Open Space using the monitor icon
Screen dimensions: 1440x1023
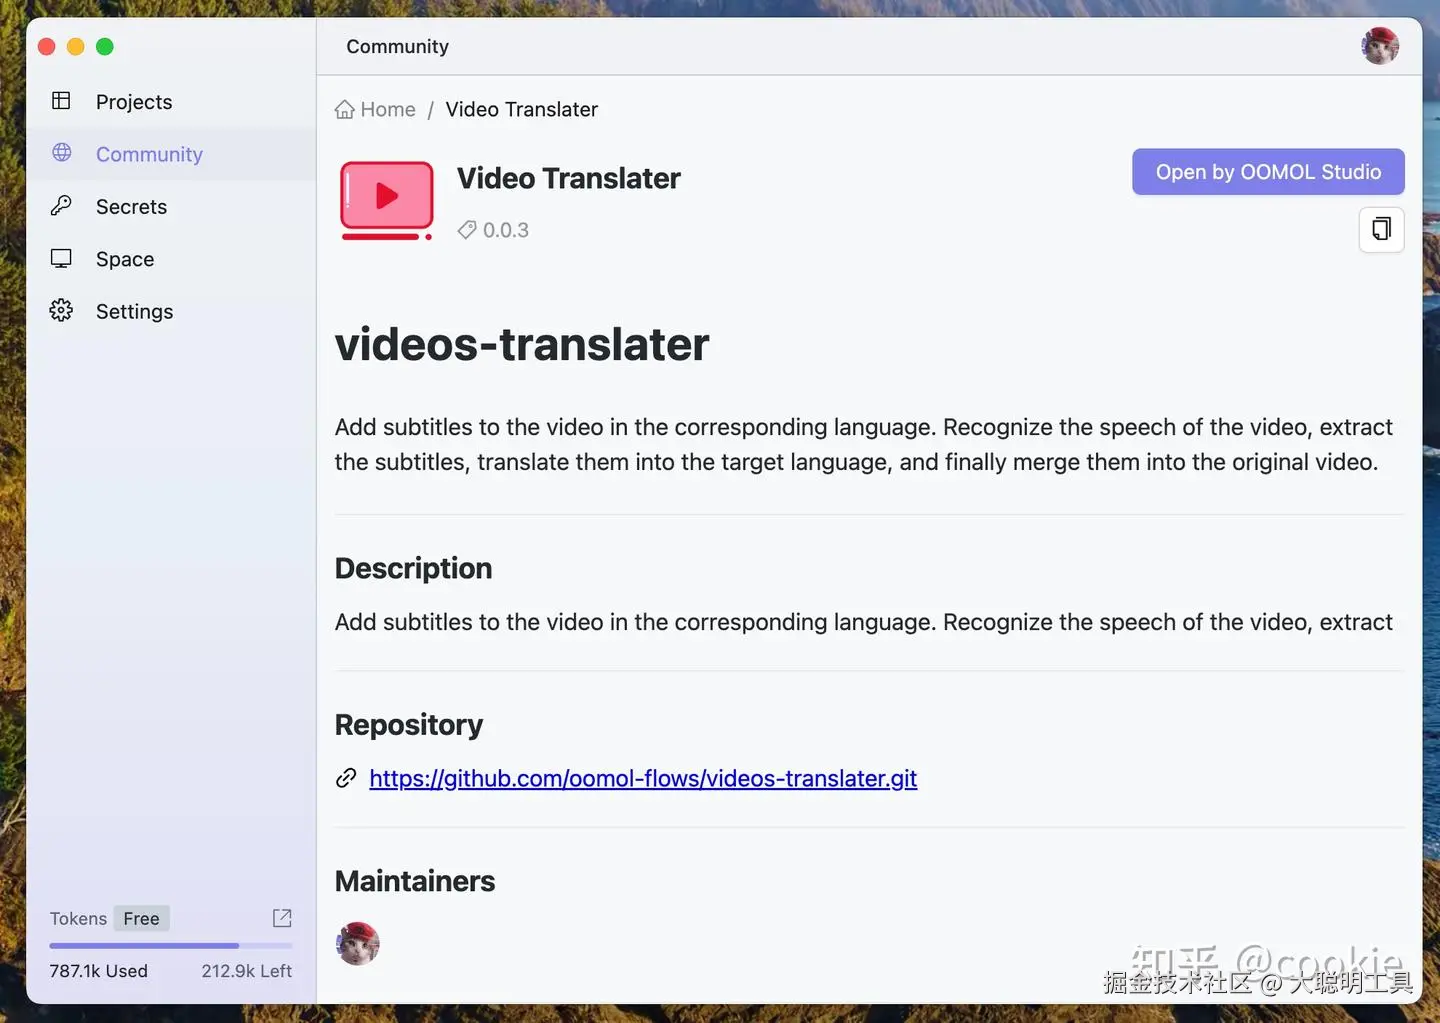pyautogui.click(x=61, y=258)
